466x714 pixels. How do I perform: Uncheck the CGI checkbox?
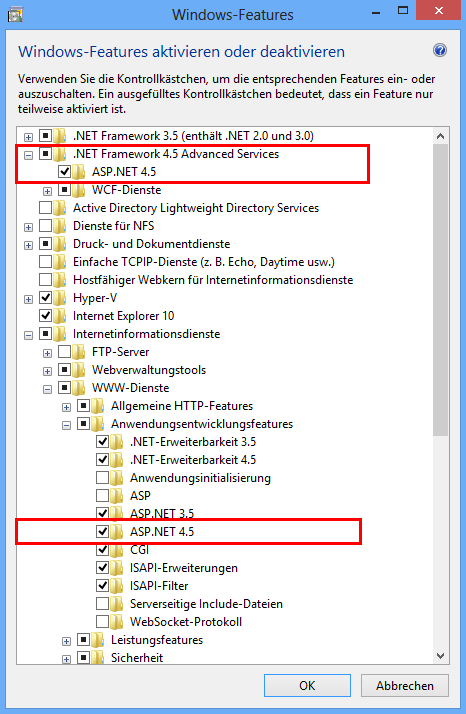tap(102, 550)
